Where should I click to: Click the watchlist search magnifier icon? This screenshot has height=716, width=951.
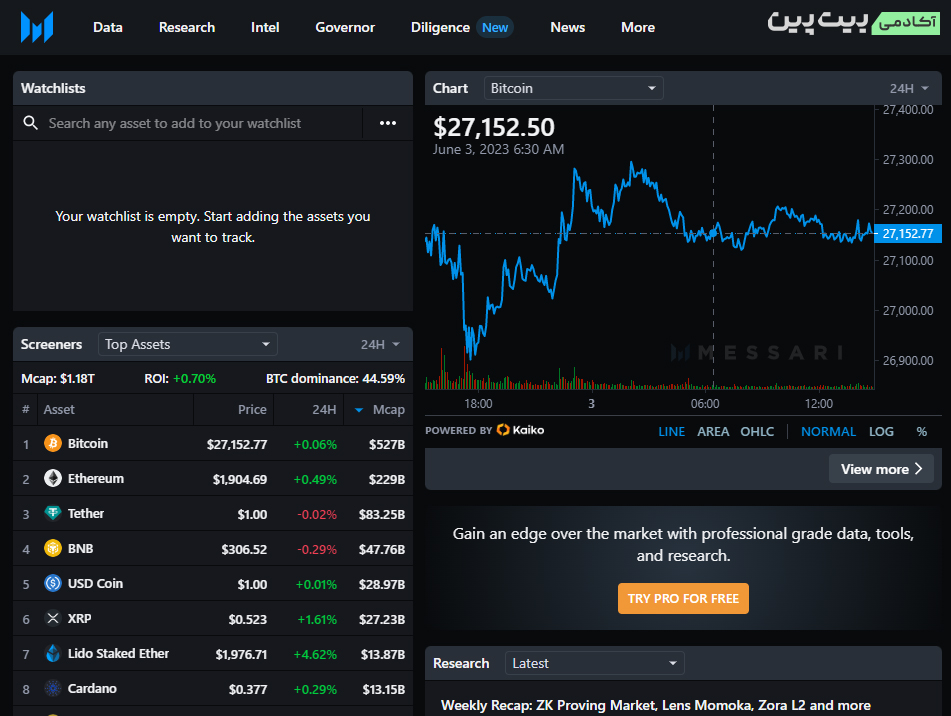pos(30,123)
